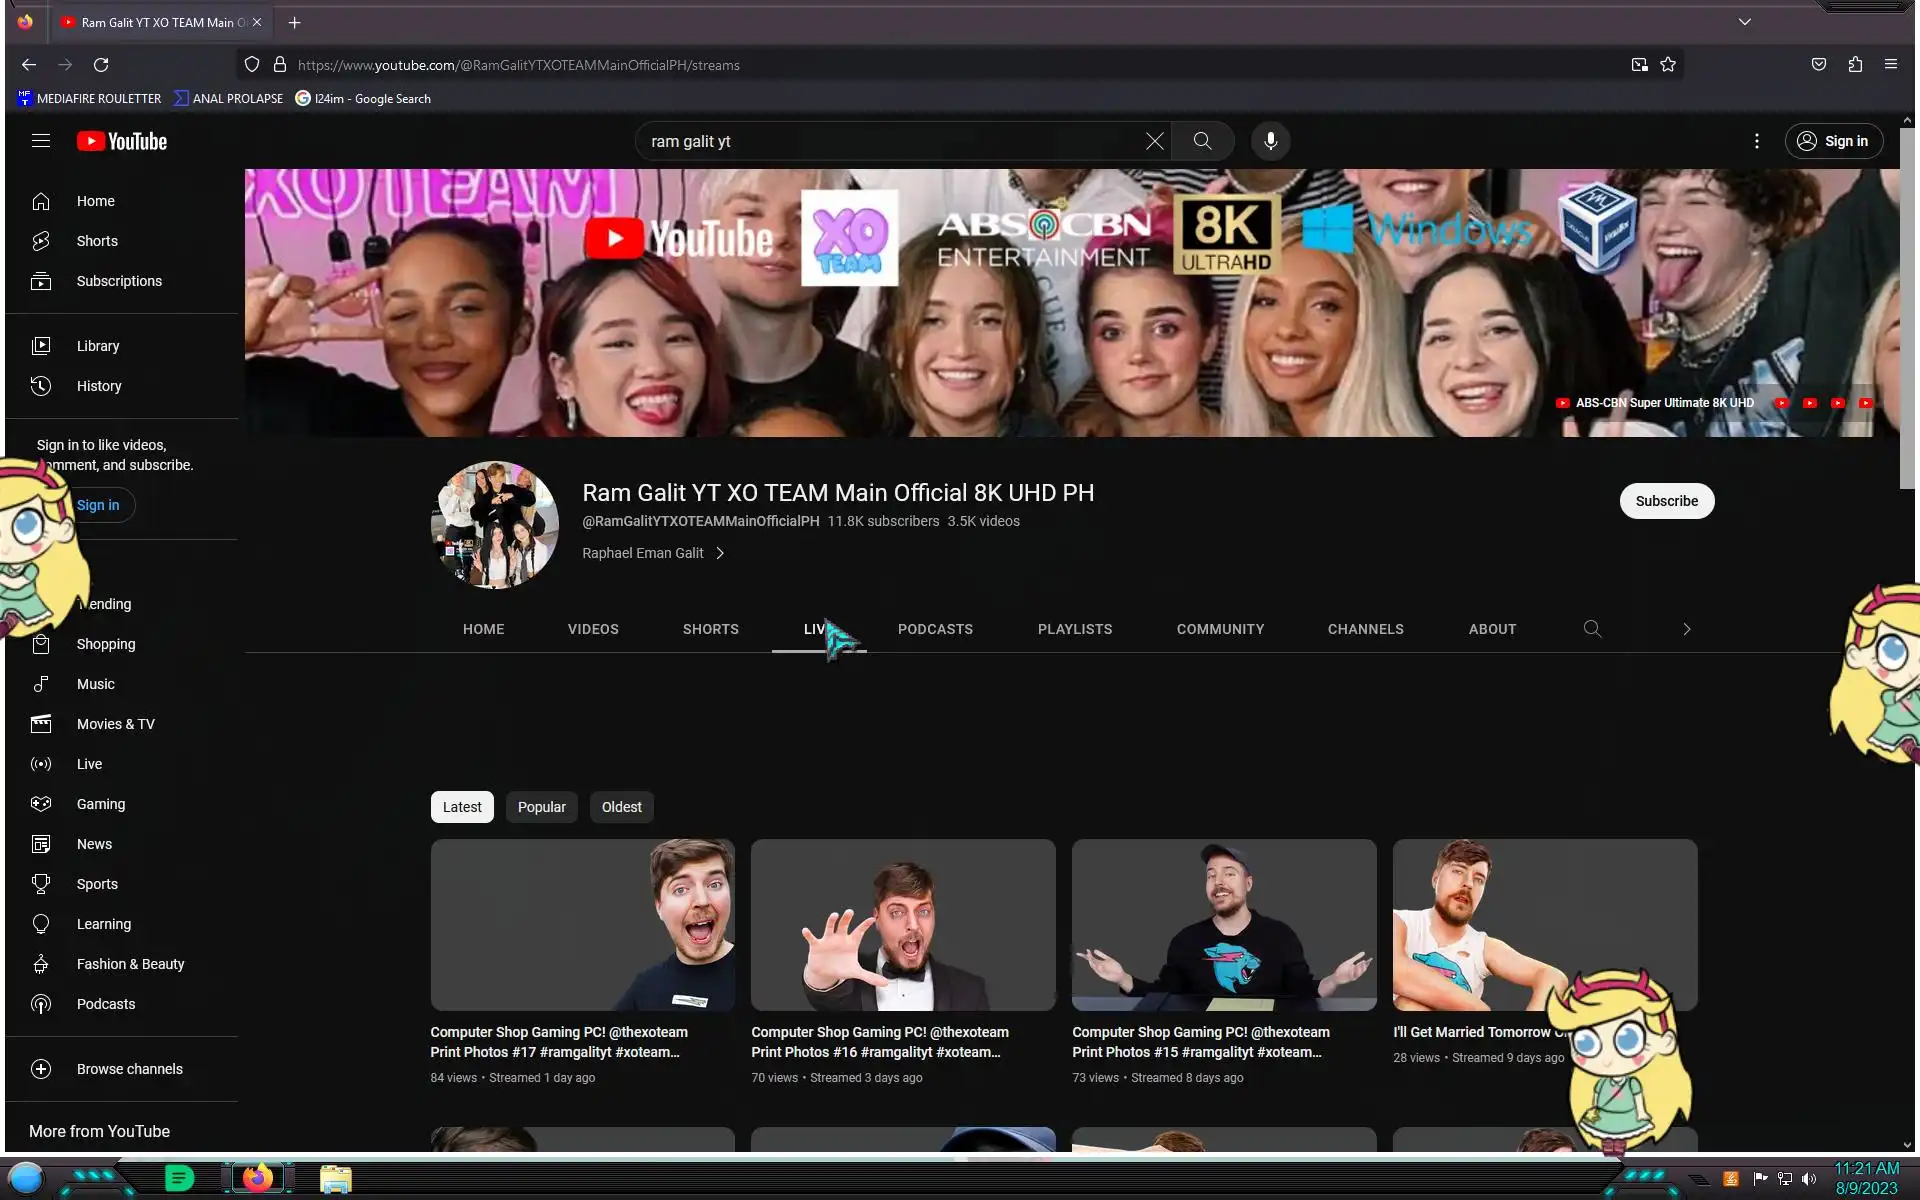
Task: Click the channel search magnifier icon
Action: [1592, 629]
